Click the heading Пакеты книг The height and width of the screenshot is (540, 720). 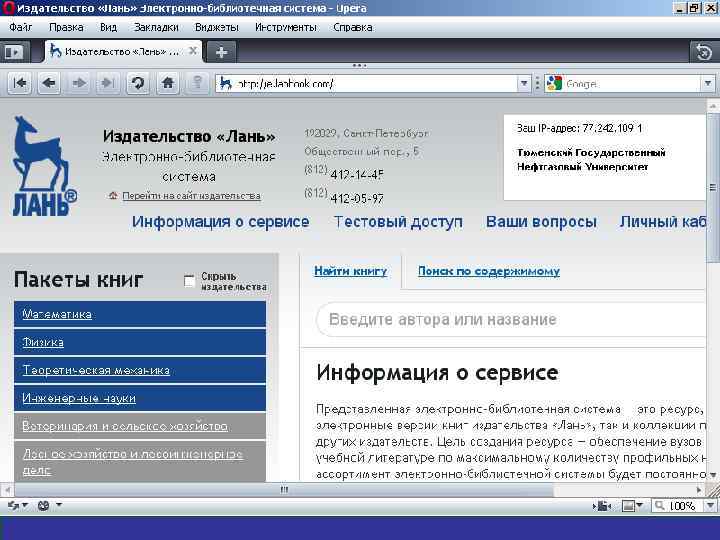click(x=79, y=279)
